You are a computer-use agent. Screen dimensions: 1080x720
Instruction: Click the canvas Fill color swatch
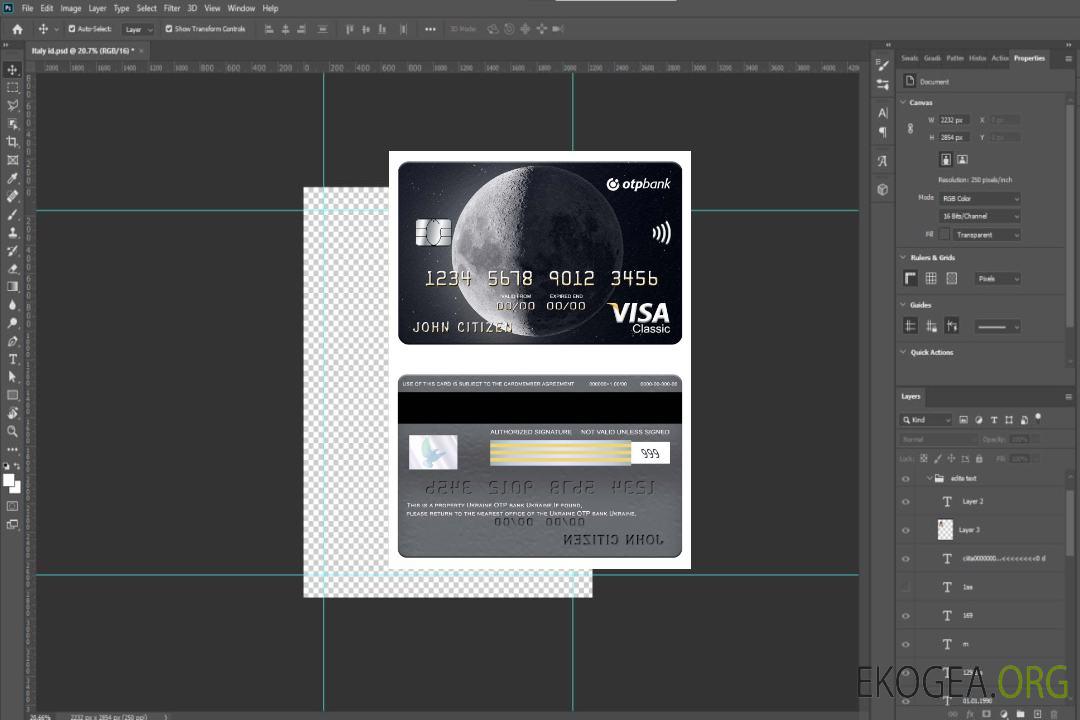tap(944, 235)
